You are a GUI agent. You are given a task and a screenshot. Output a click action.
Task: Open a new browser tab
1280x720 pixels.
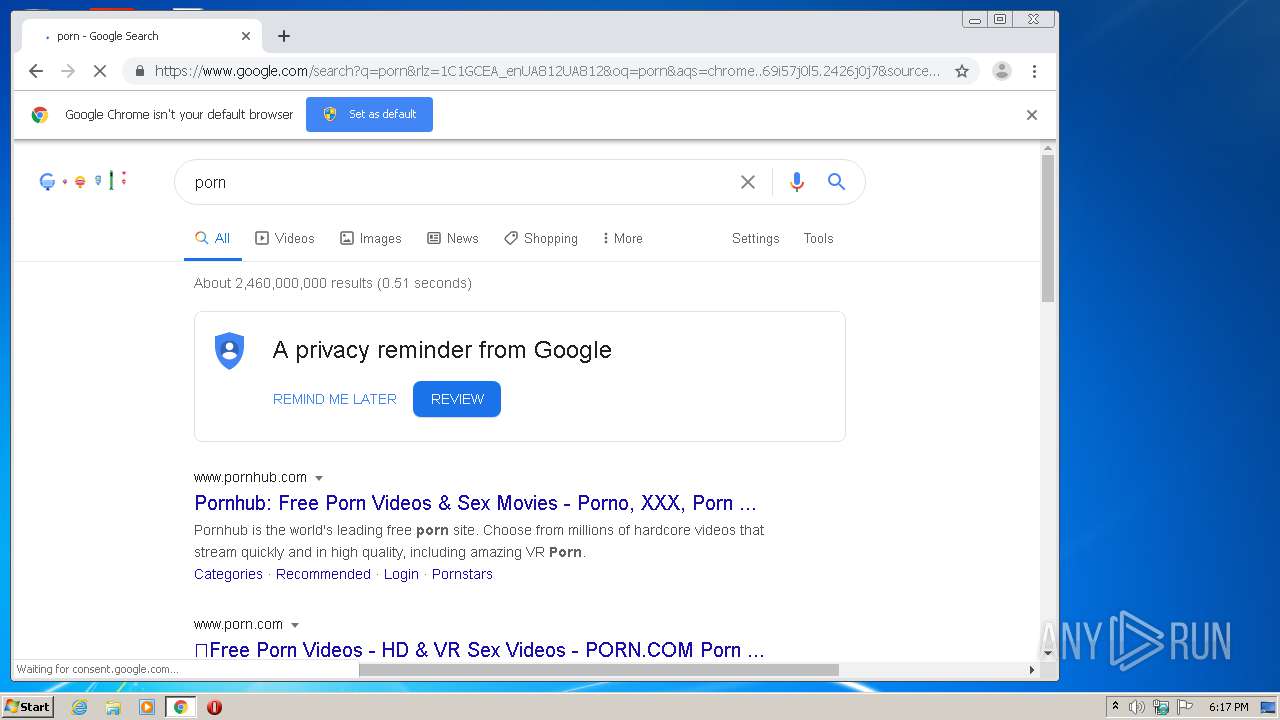coord(284,36)
